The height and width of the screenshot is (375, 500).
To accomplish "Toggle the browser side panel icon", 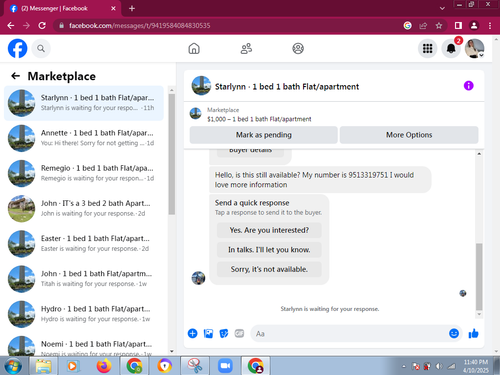I will [x=458, y=26].
